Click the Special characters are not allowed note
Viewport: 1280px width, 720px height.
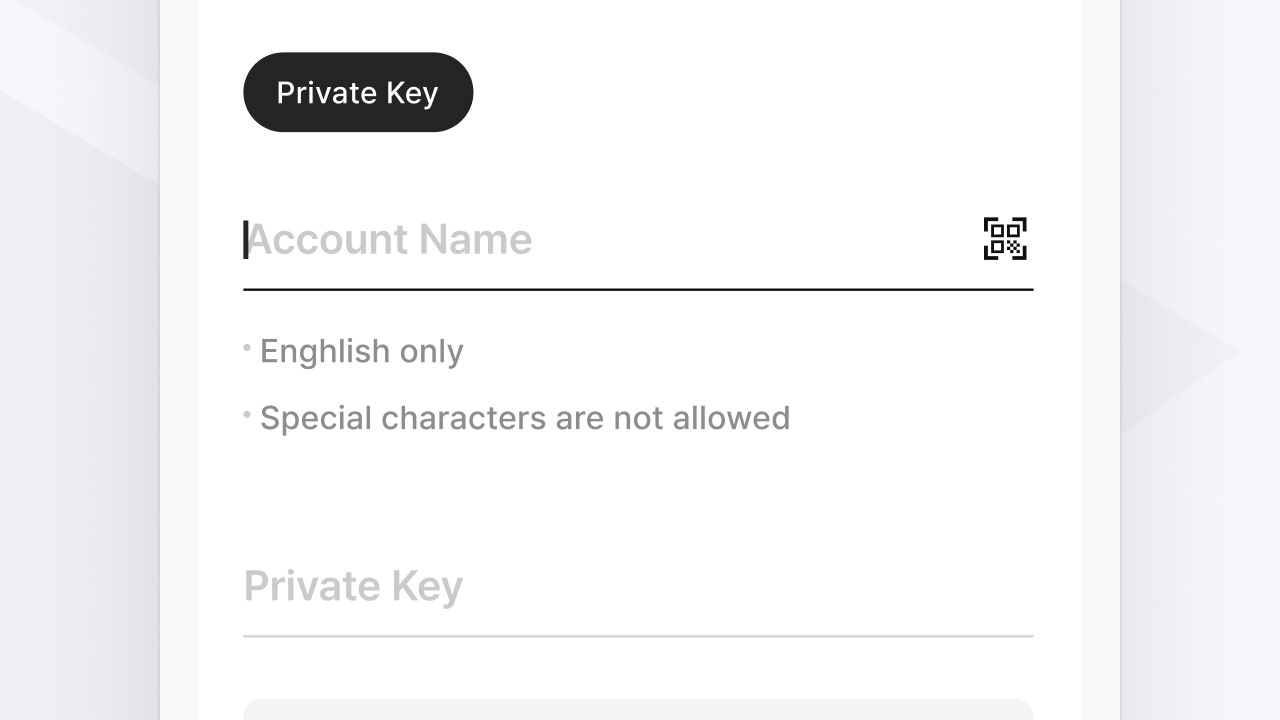click(525, 418)
